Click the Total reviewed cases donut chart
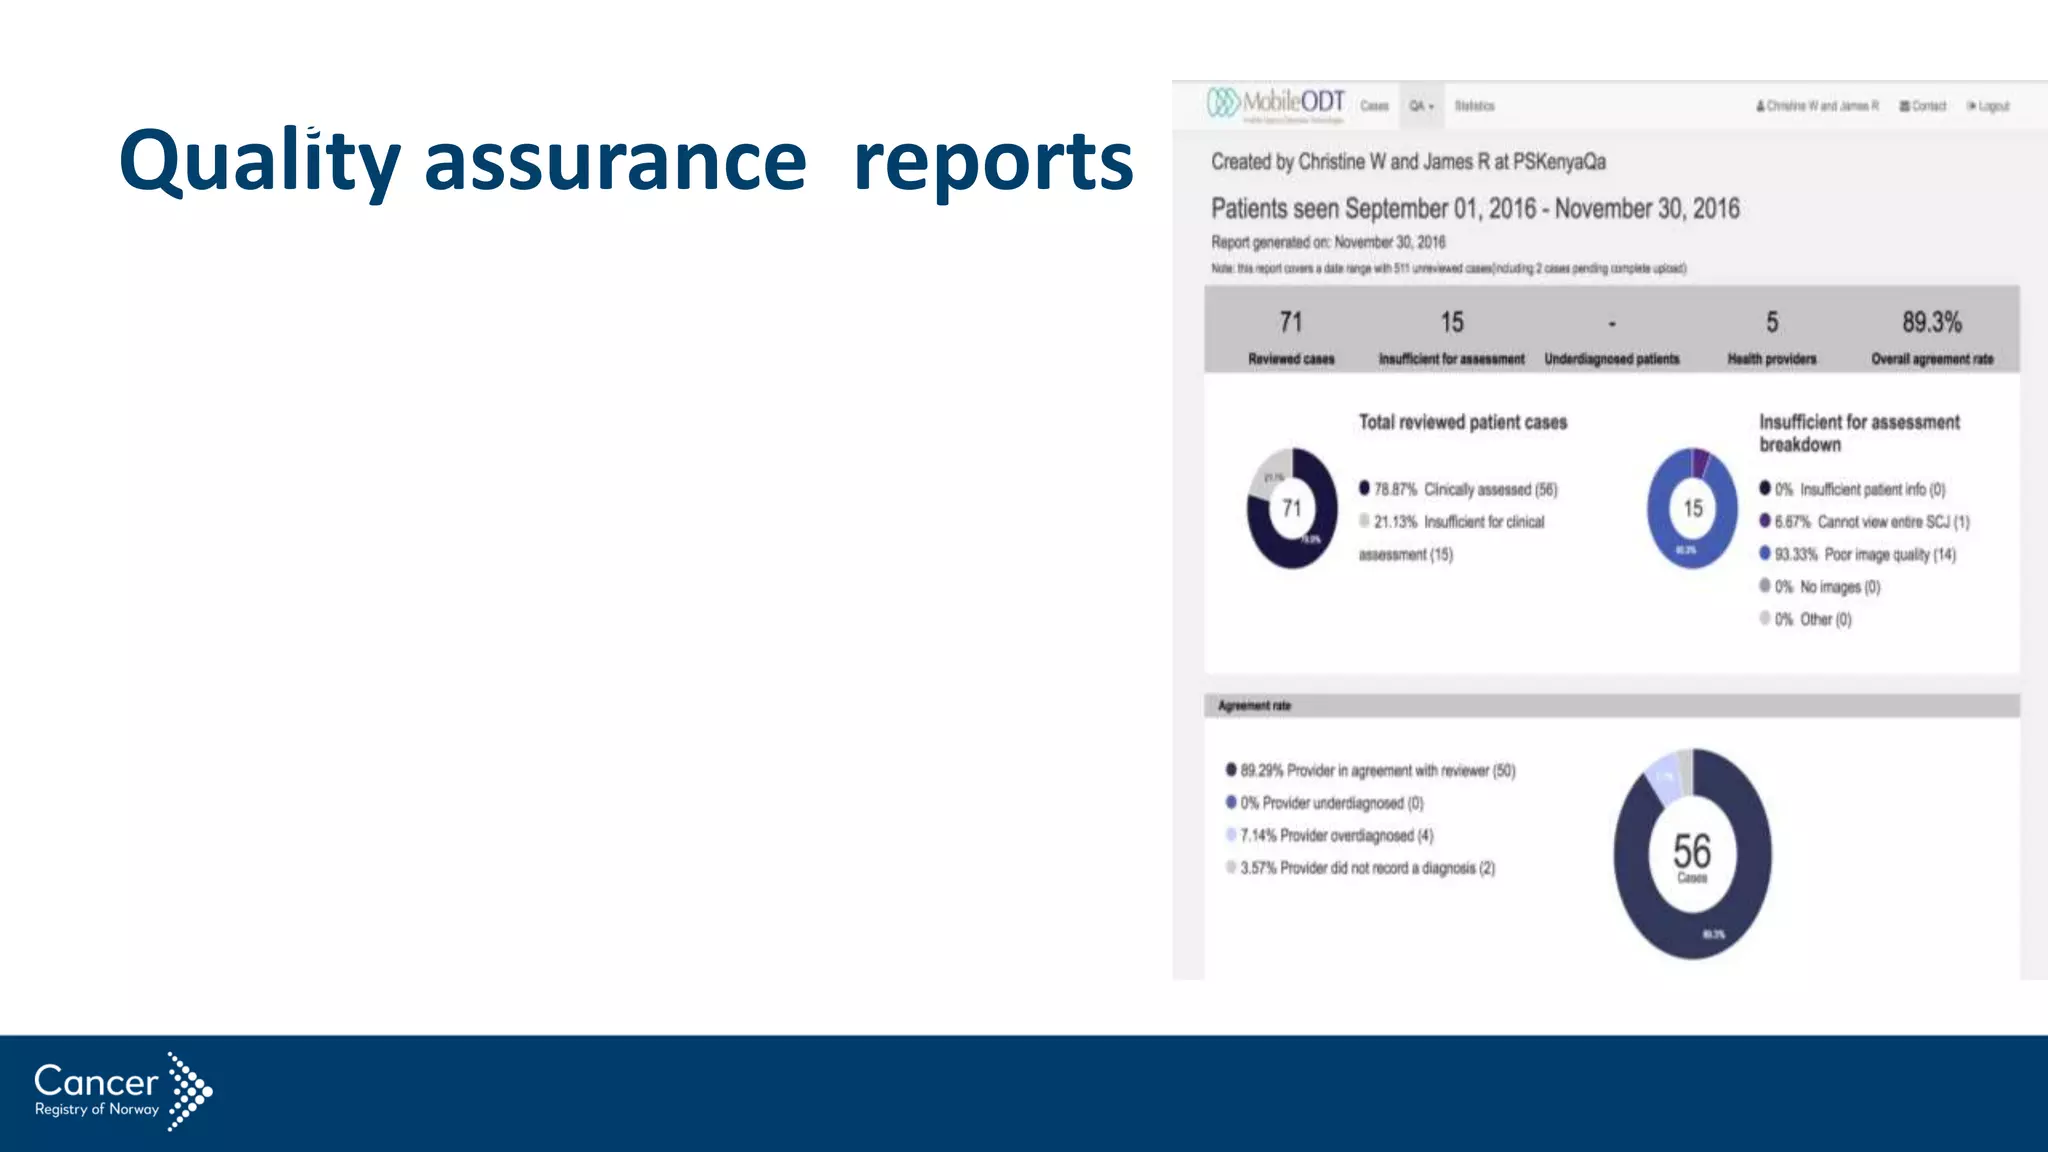 (1292, 508)
